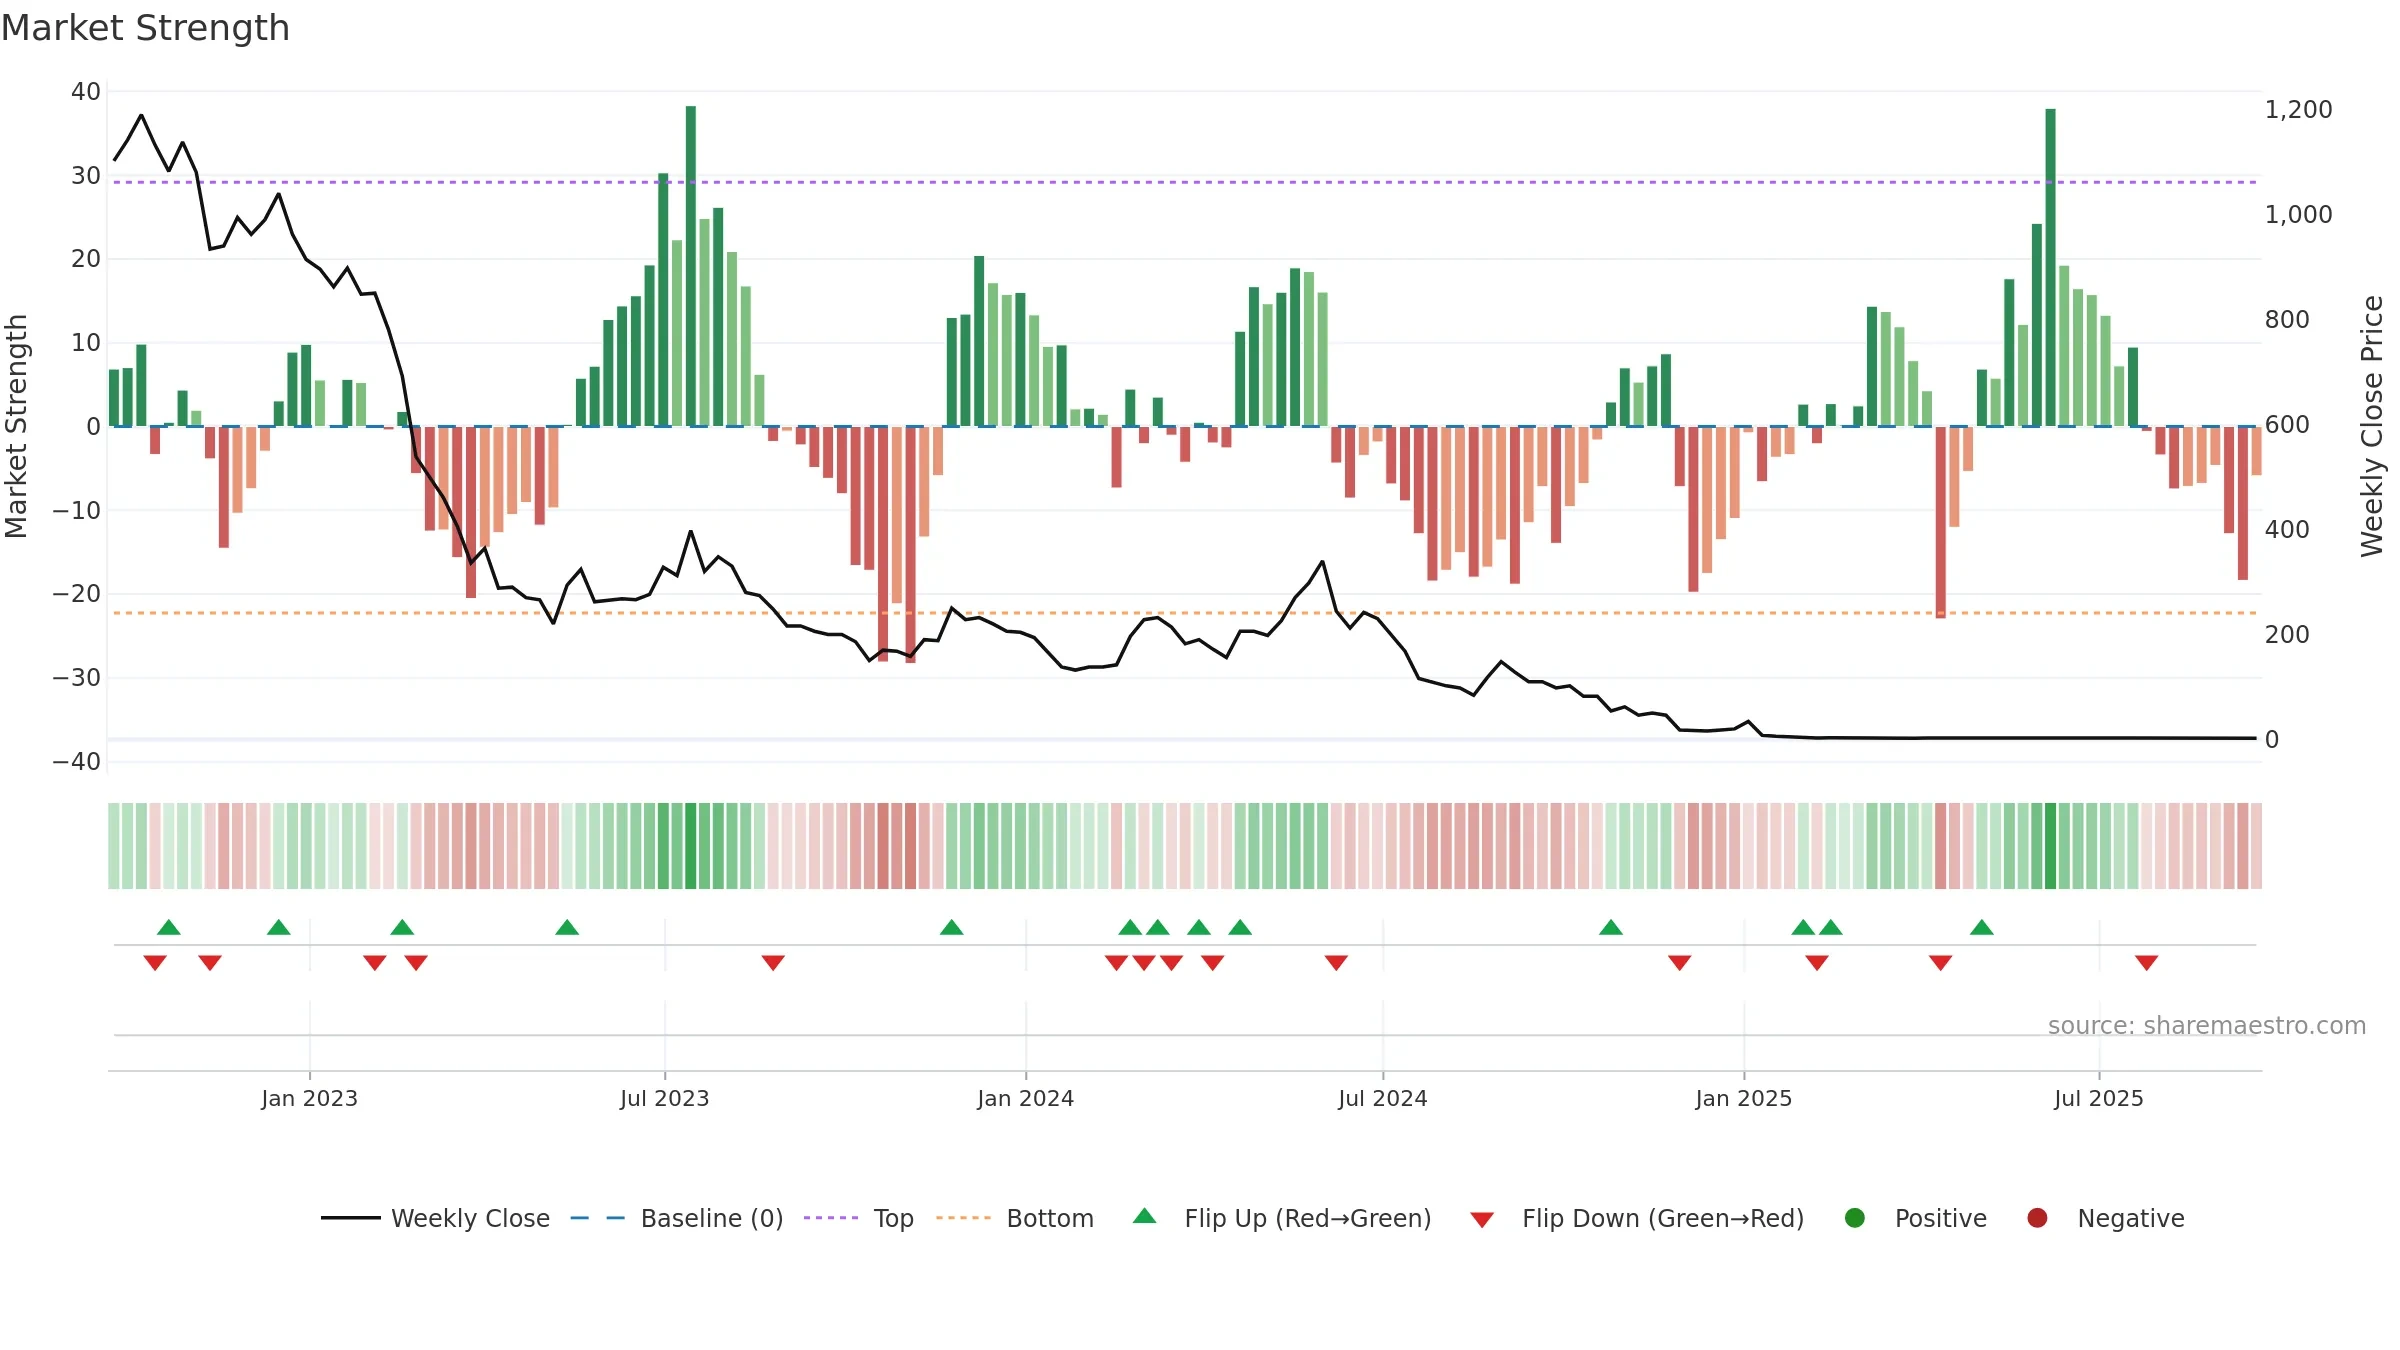Toggle the Top legend entry
This screenshot has width=2400, height=1350.
point(859,1218)
